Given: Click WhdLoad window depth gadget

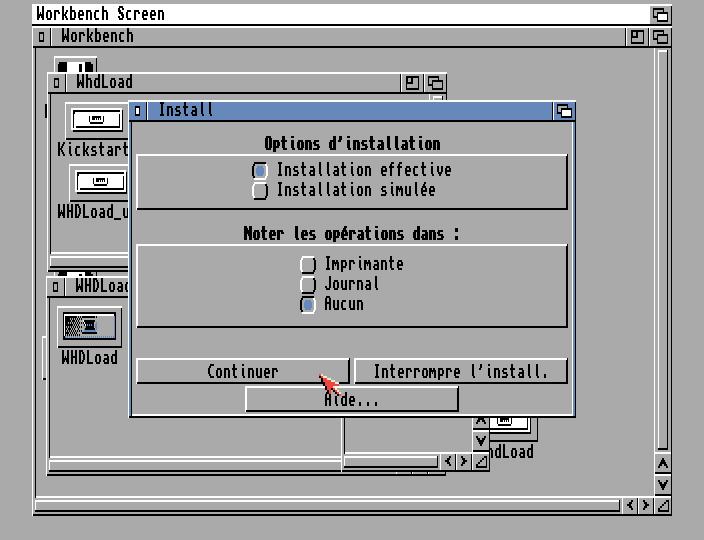Looking at the screenshot, I should click(x=435, y=83).
